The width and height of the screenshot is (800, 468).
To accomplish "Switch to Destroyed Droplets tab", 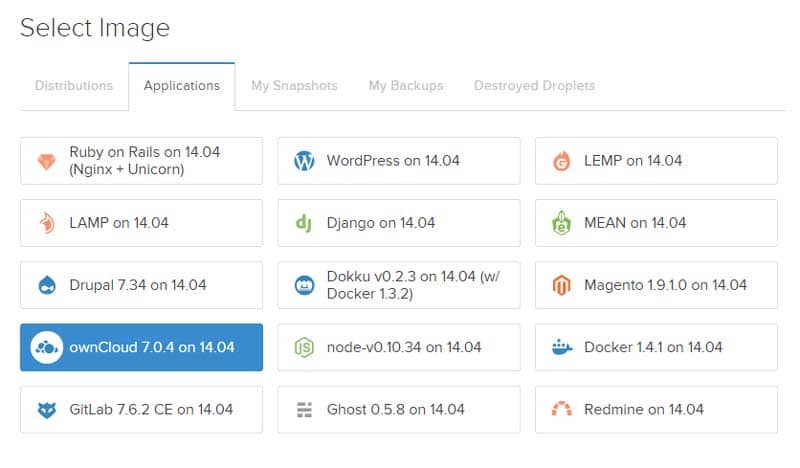I will coord(535,86).
